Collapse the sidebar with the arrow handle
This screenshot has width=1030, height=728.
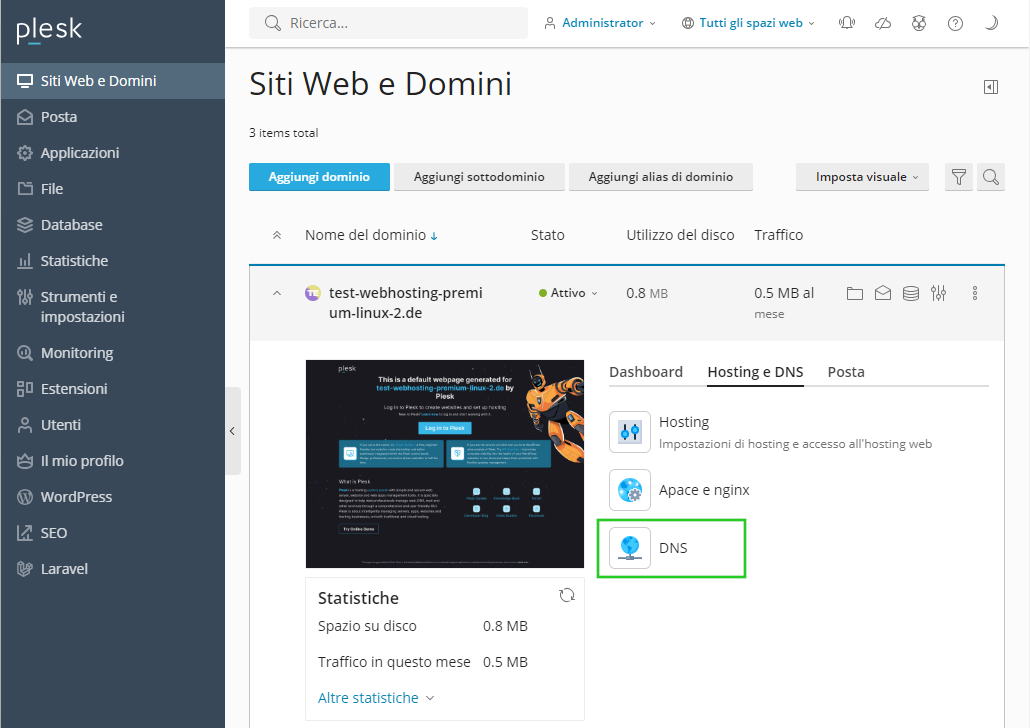coord(233,431)
